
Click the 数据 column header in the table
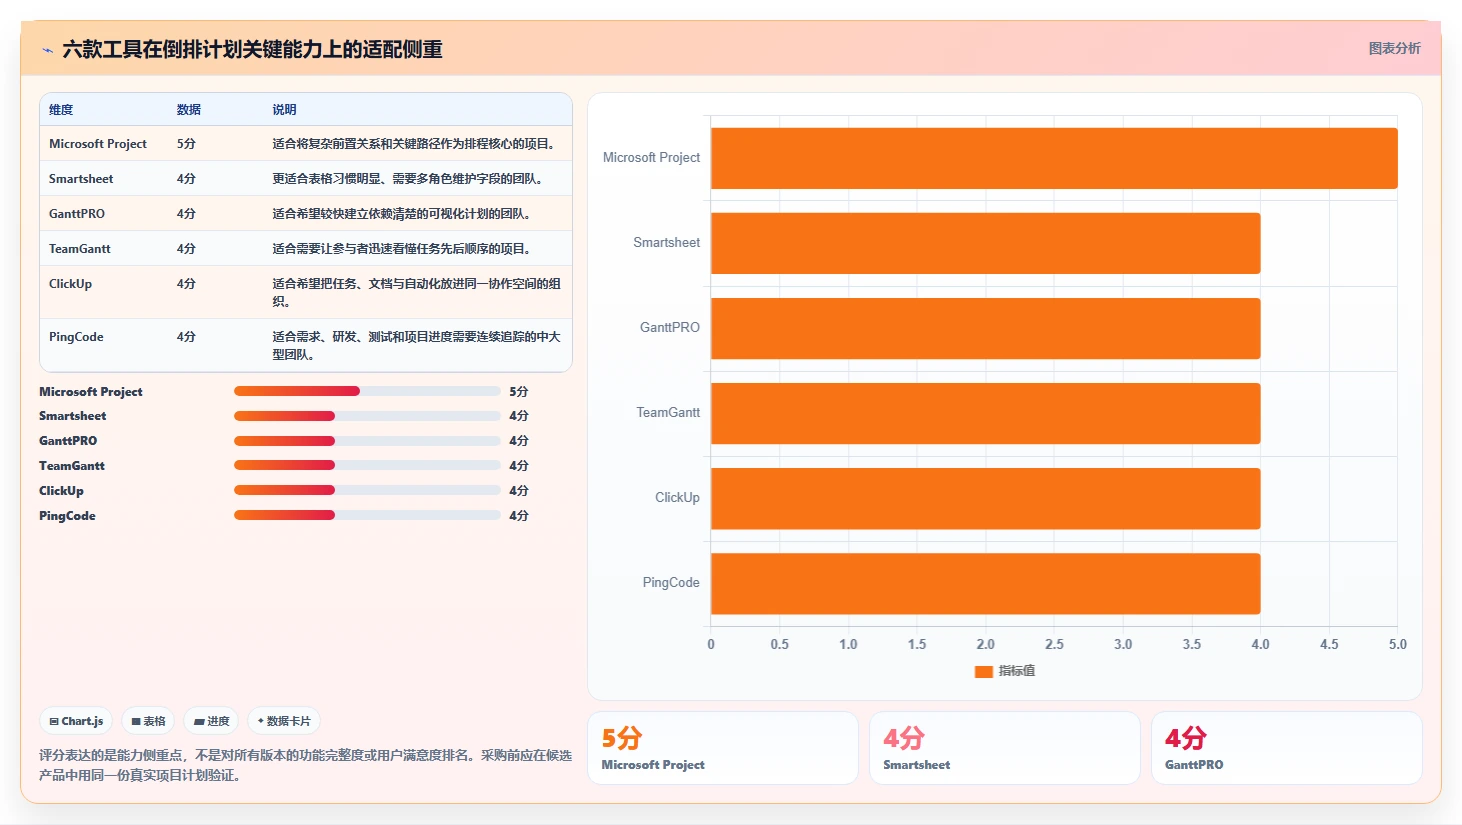point(189,110)
